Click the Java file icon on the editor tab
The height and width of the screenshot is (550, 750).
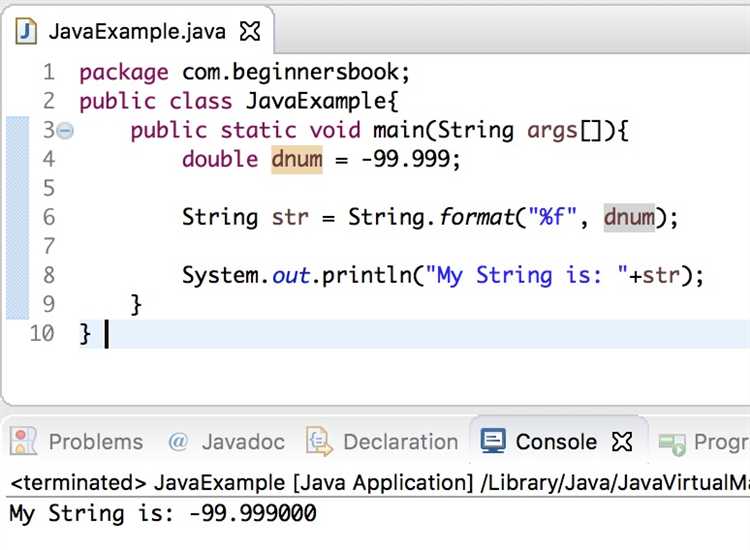[x=27, y=30]
